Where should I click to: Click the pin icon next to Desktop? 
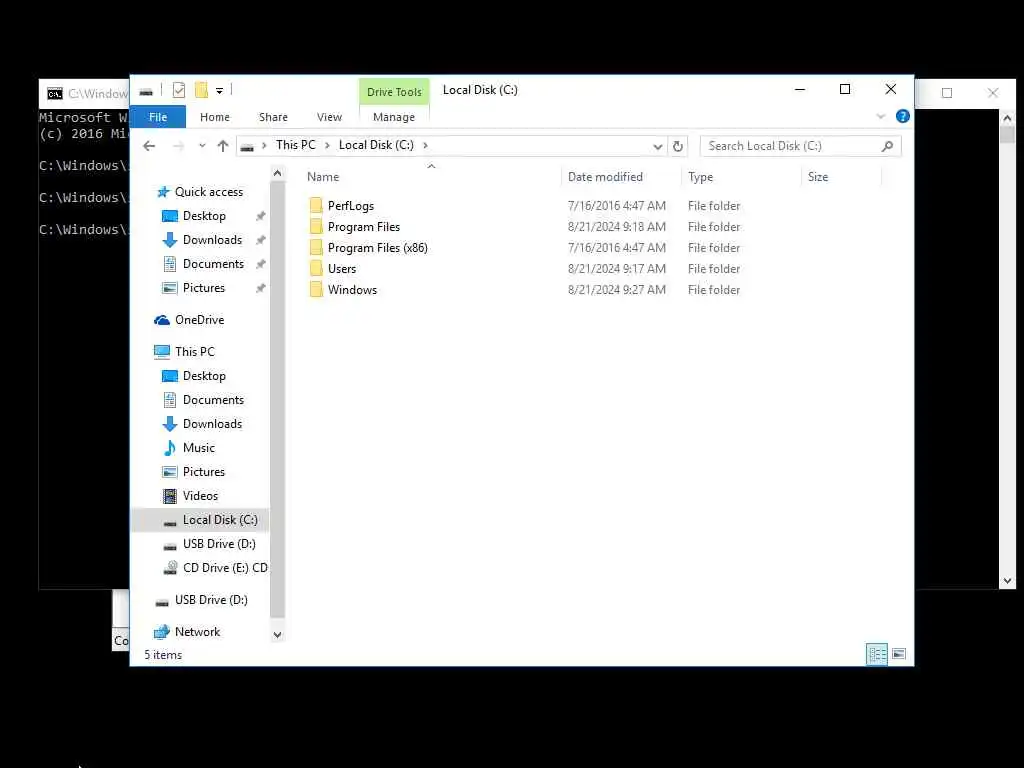260,216
